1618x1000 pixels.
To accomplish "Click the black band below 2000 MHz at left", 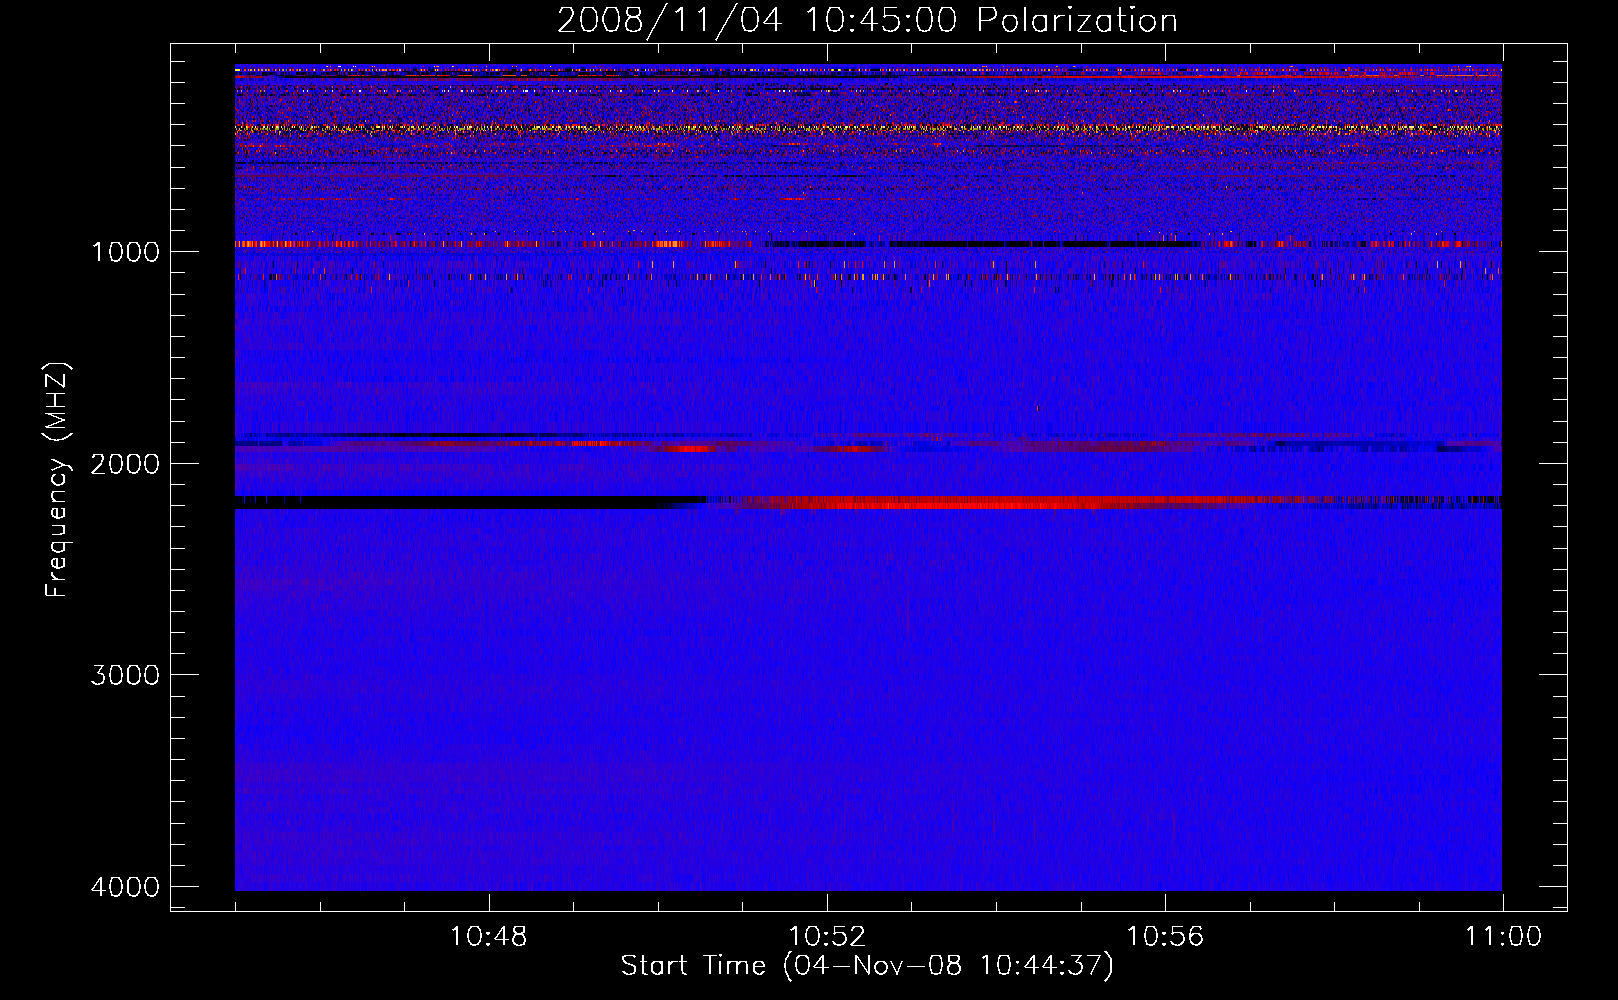I will pos(470,502).
